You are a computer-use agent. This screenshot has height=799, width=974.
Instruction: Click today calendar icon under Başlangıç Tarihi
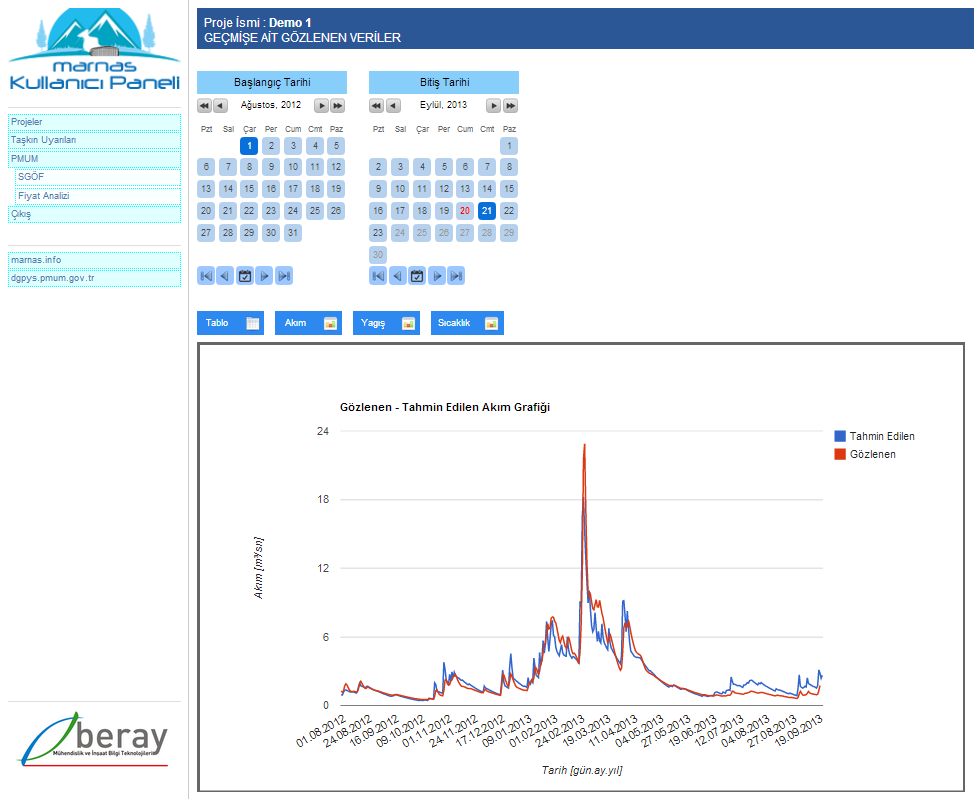tap(245, 275)
